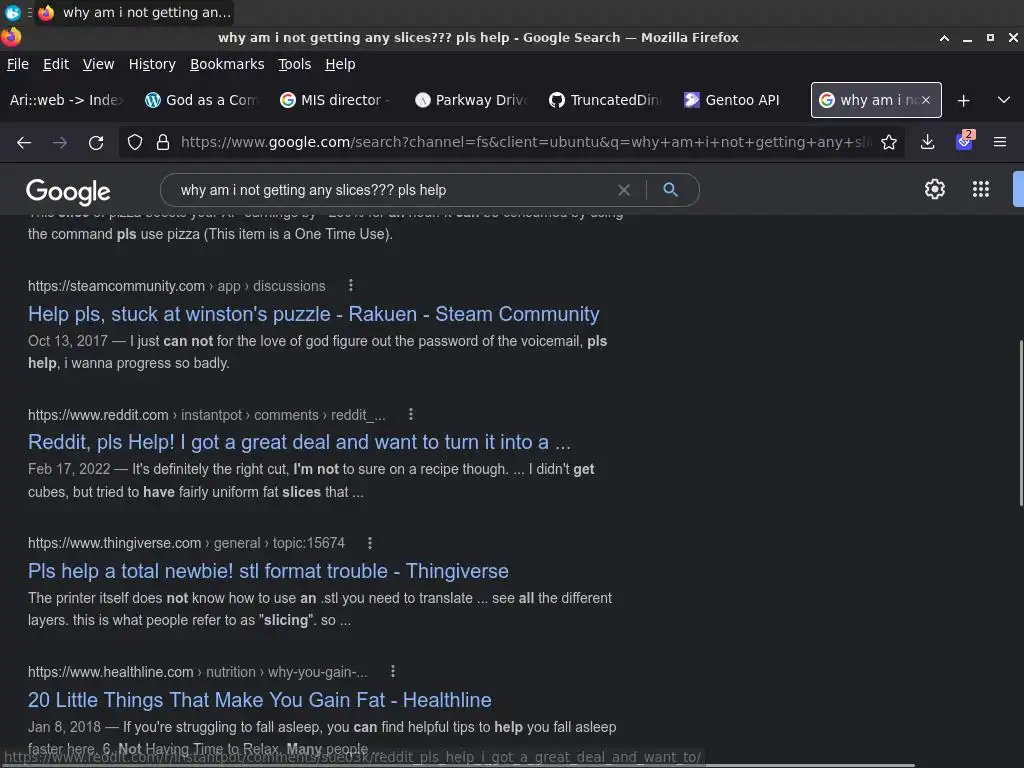Go back to the previous page
This screenshot has width=1024, height=768.
point(24,142)
